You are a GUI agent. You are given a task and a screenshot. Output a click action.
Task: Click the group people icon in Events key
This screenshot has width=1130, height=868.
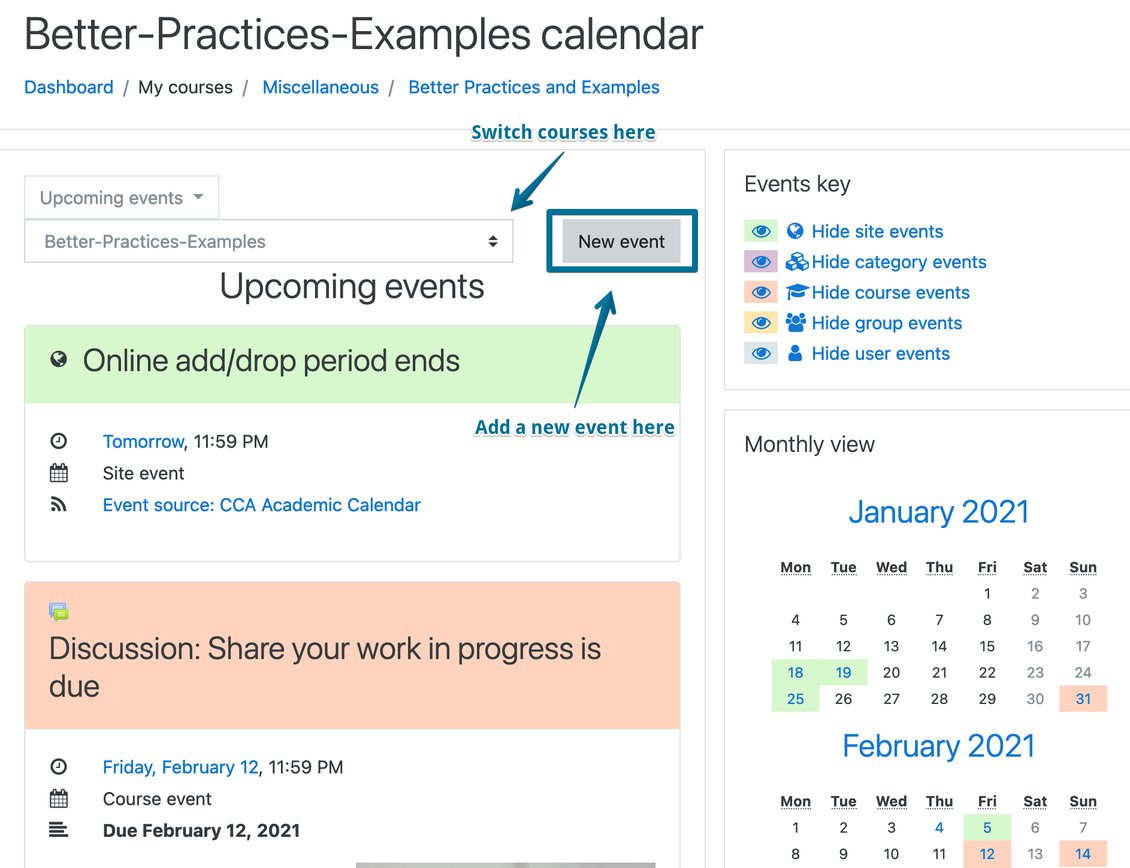pyautogui.click(x=796, y=322)
